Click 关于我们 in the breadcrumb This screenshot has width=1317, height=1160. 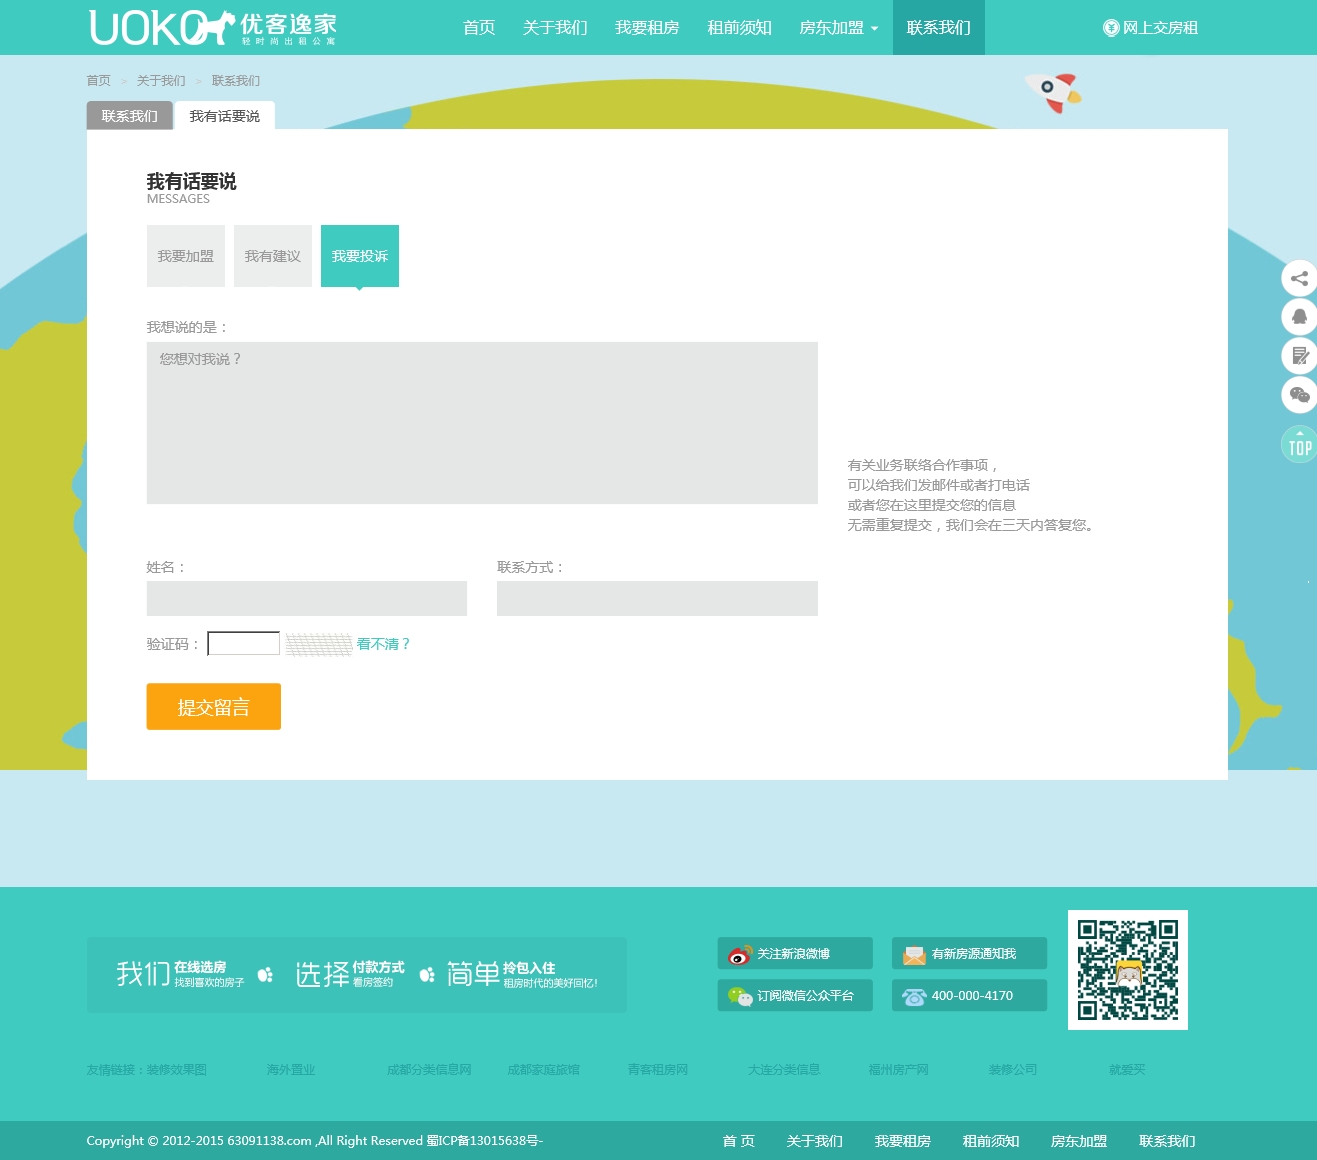click(x=161, y=81)
